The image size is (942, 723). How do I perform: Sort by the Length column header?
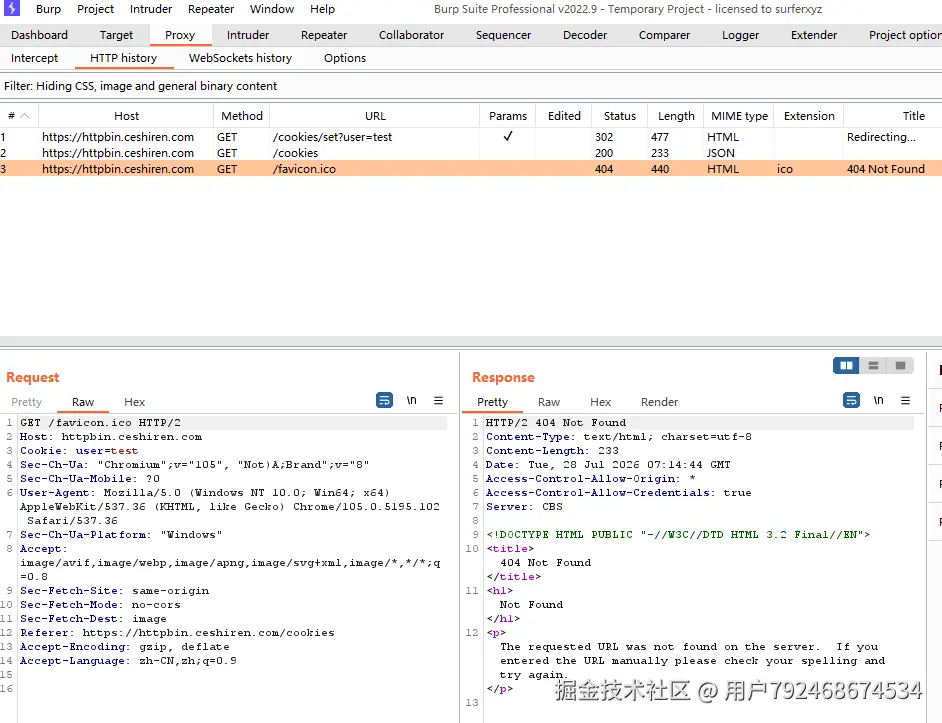676,115
